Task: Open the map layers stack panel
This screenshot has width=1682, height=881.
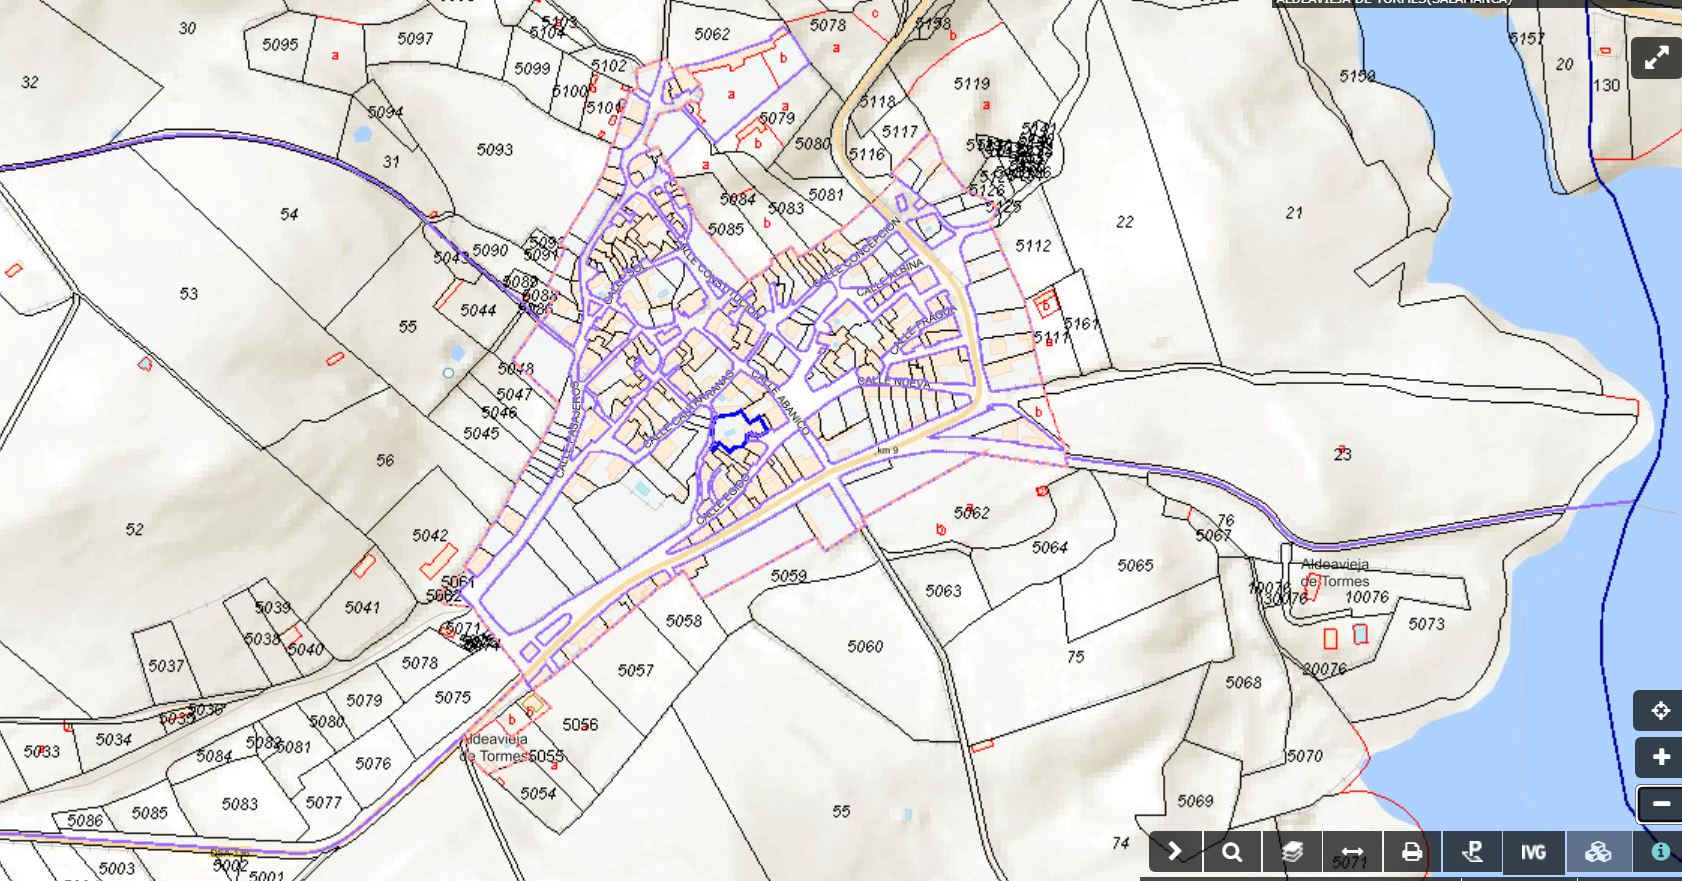Action: point(1292,852)
